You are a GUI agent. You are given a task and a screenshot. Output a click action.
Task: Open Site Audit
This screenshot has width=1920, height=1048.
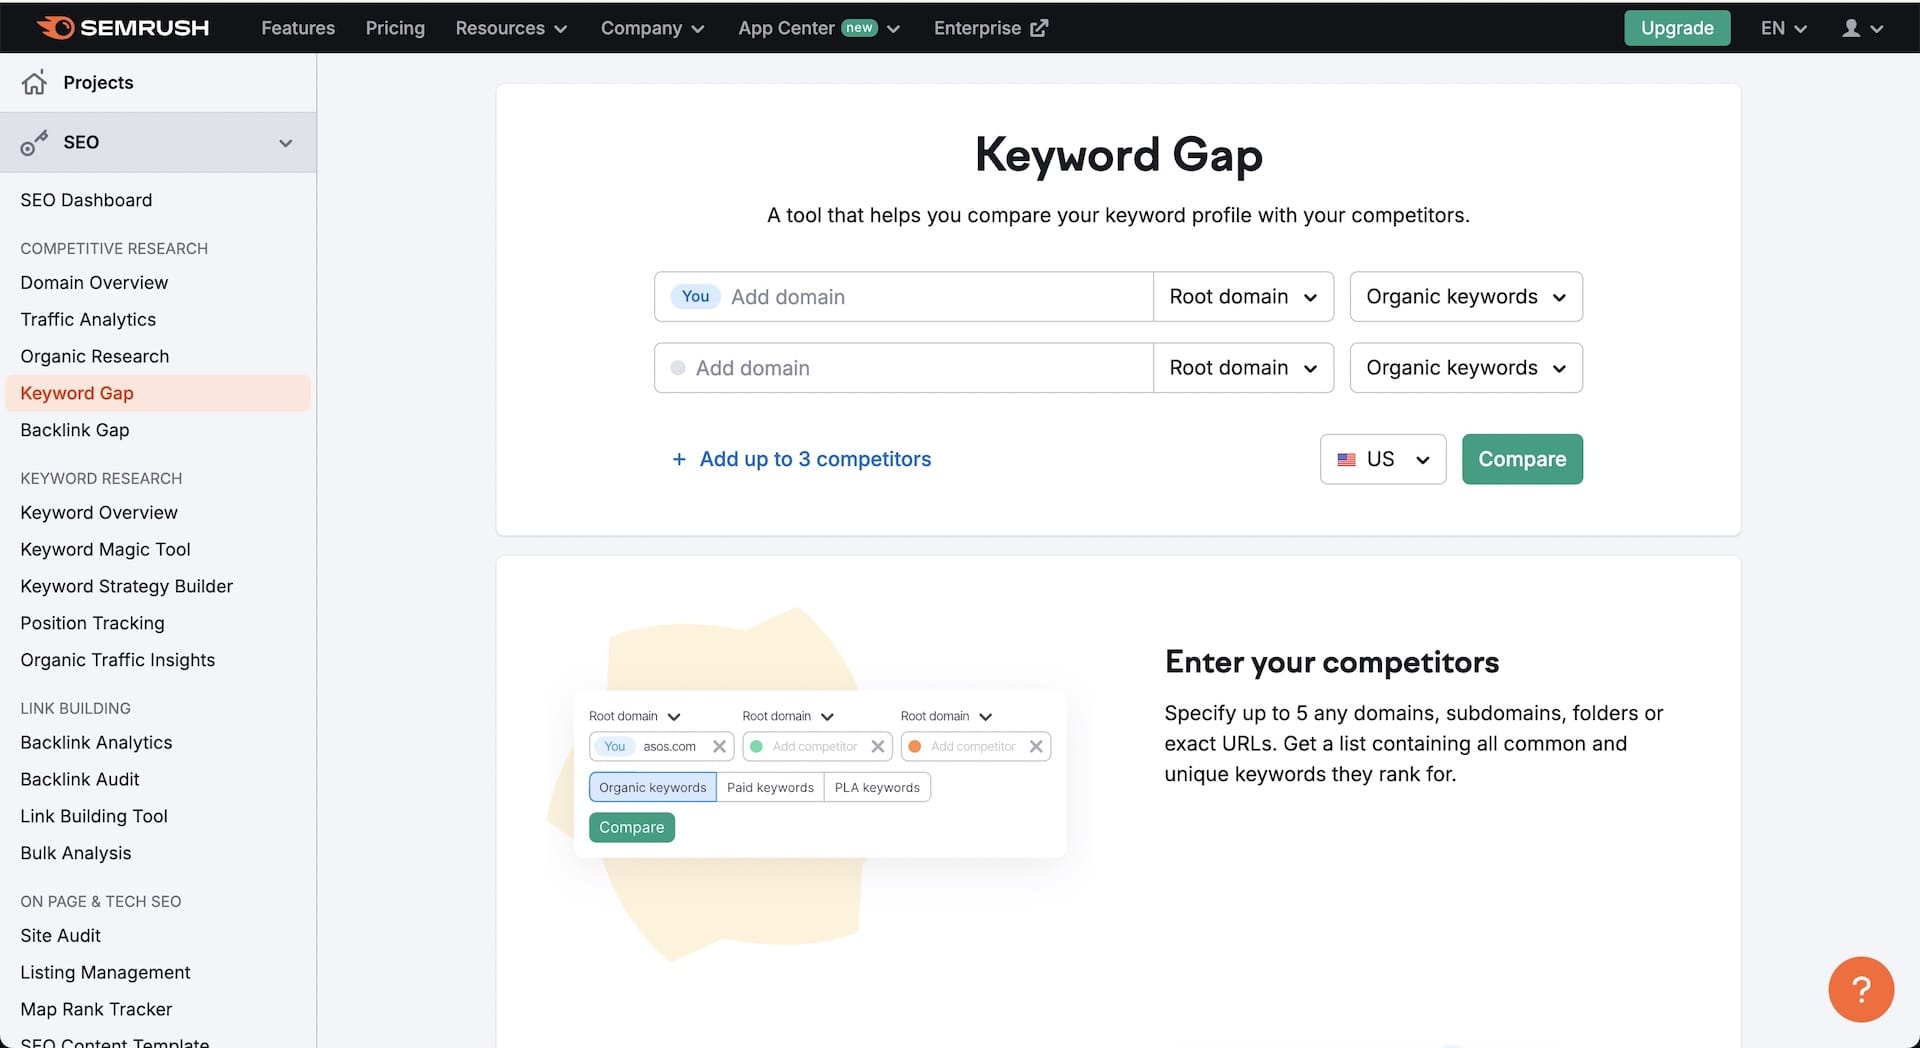point(61,936)
